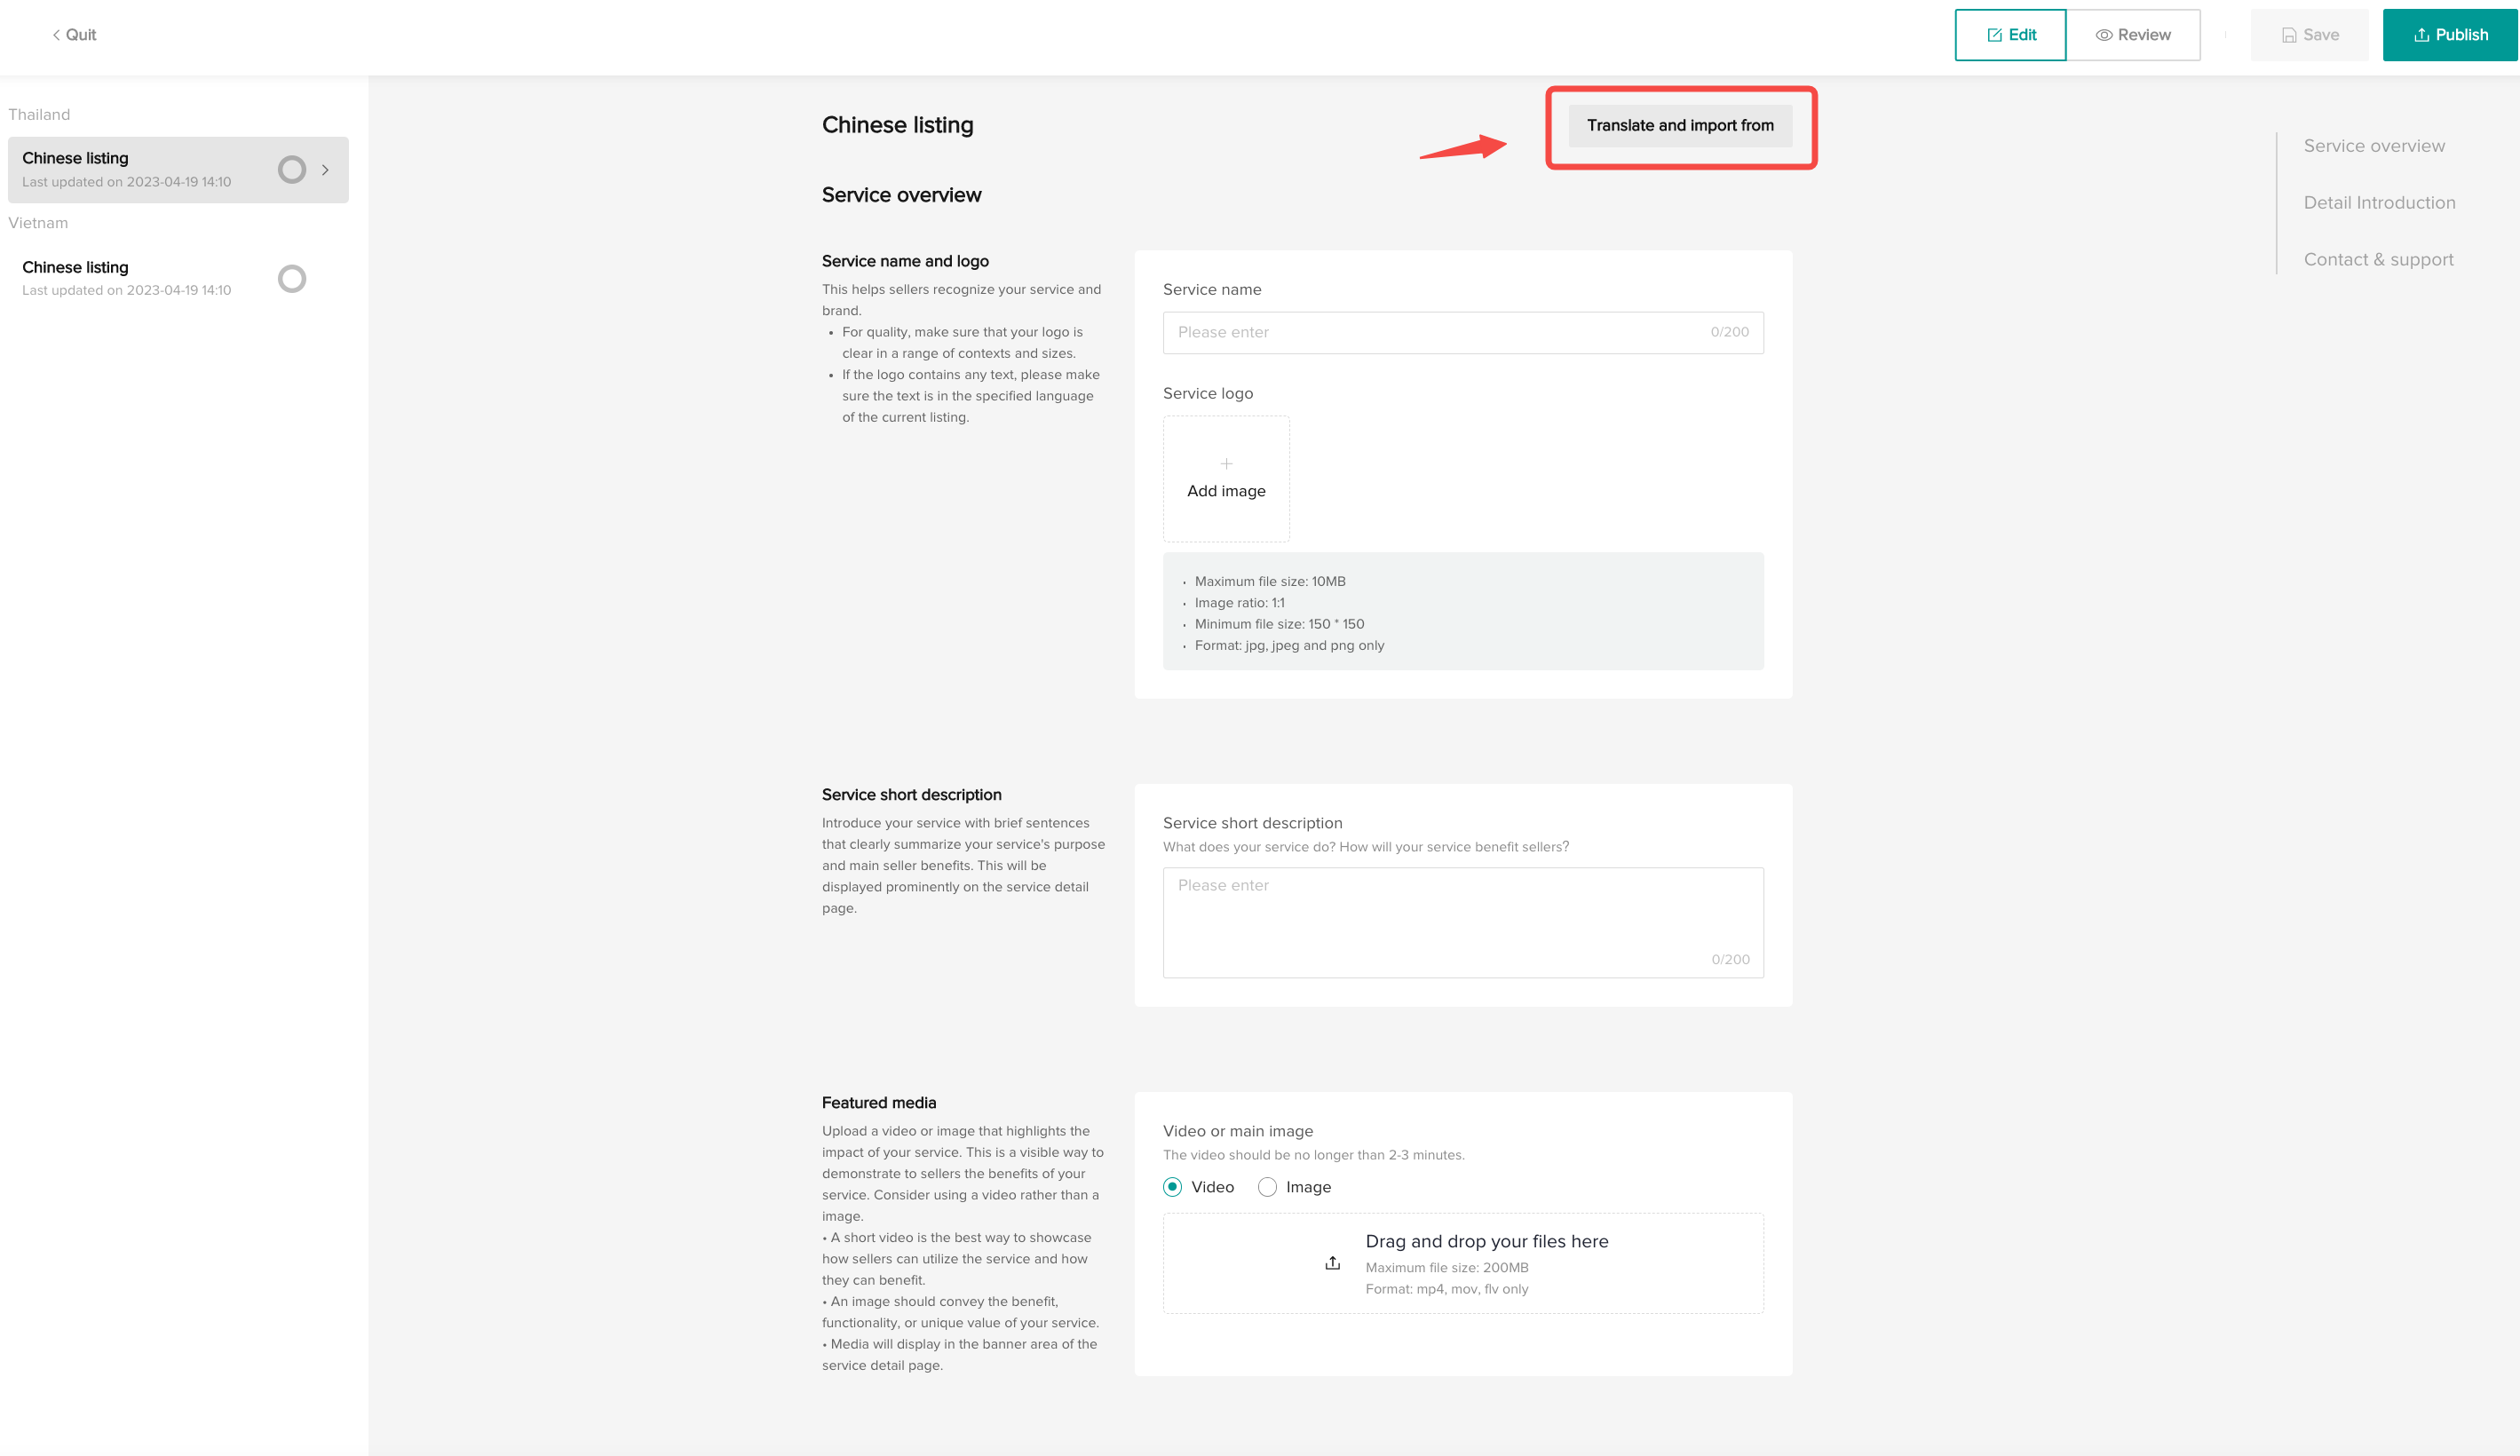Click the Service name and logo heading
This screenshot has height=1456, width=2520.
(x=905, y=261)
